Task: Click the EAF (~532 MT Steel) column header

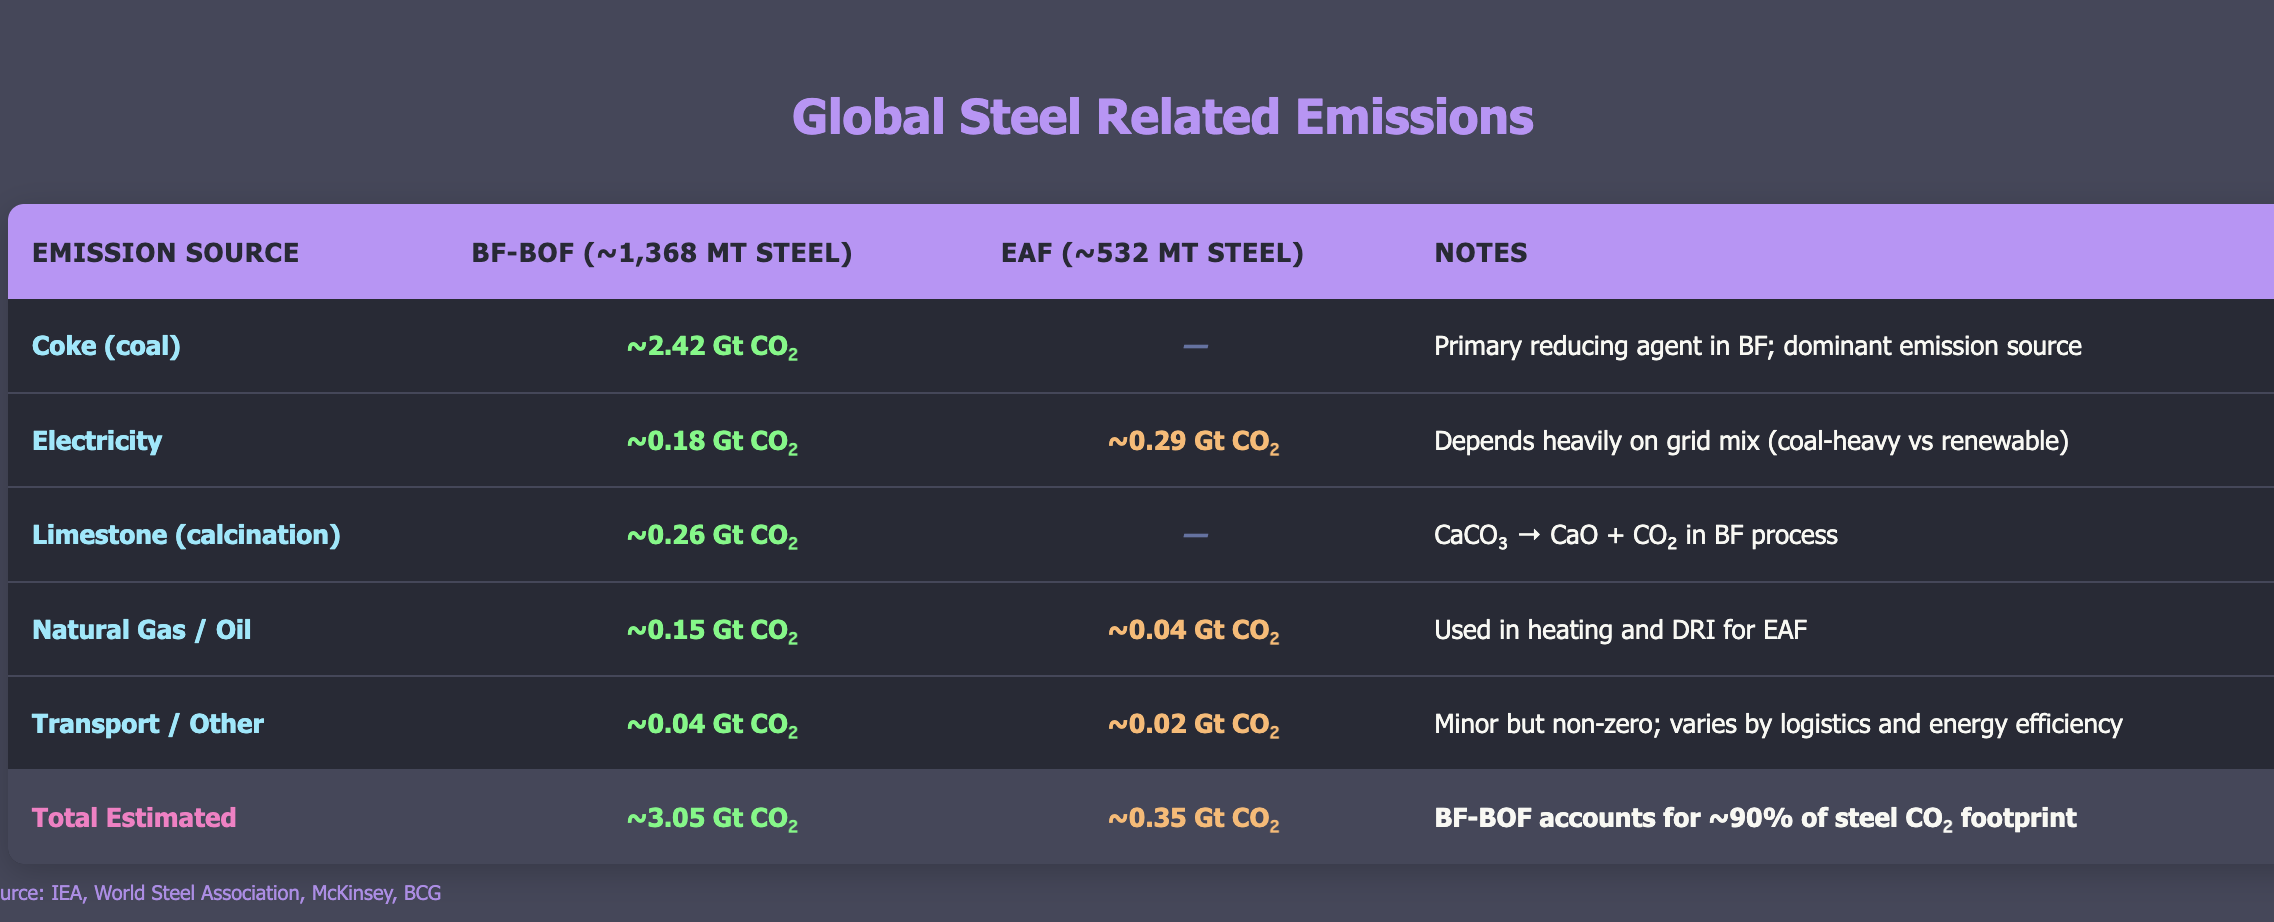Action: point(1152,253)
